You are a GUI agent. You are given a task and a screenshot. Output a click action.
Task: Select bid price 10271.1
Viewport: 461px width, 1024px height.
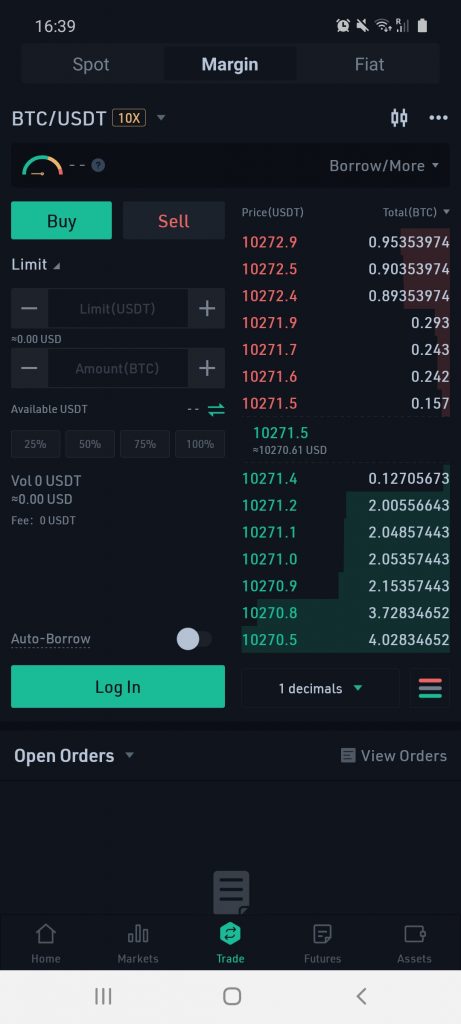point(270,532)
